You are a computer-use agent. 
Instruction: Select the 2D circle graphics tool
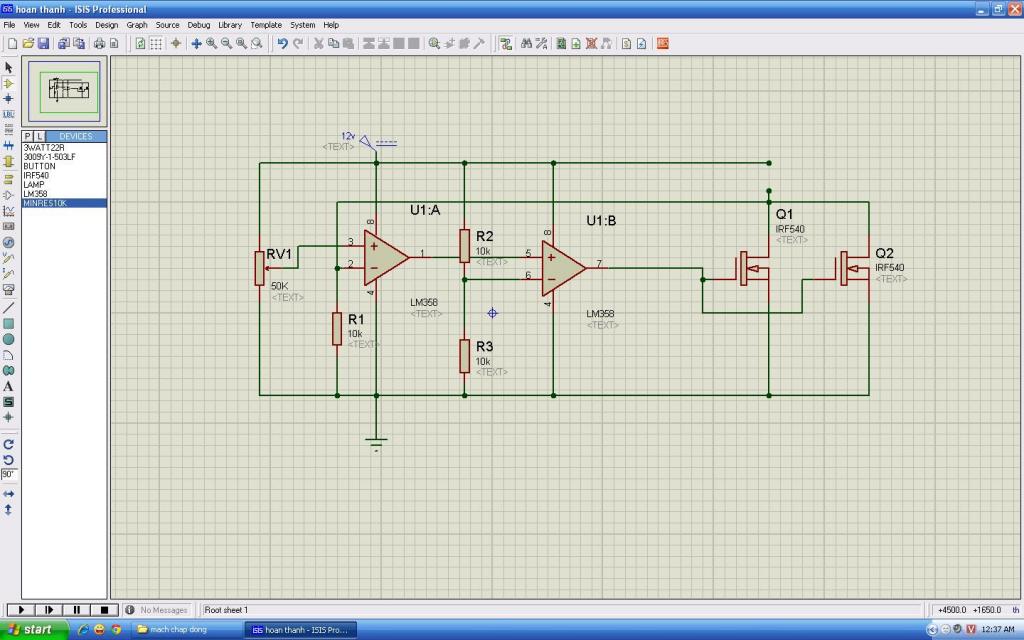tap(9, 339)
